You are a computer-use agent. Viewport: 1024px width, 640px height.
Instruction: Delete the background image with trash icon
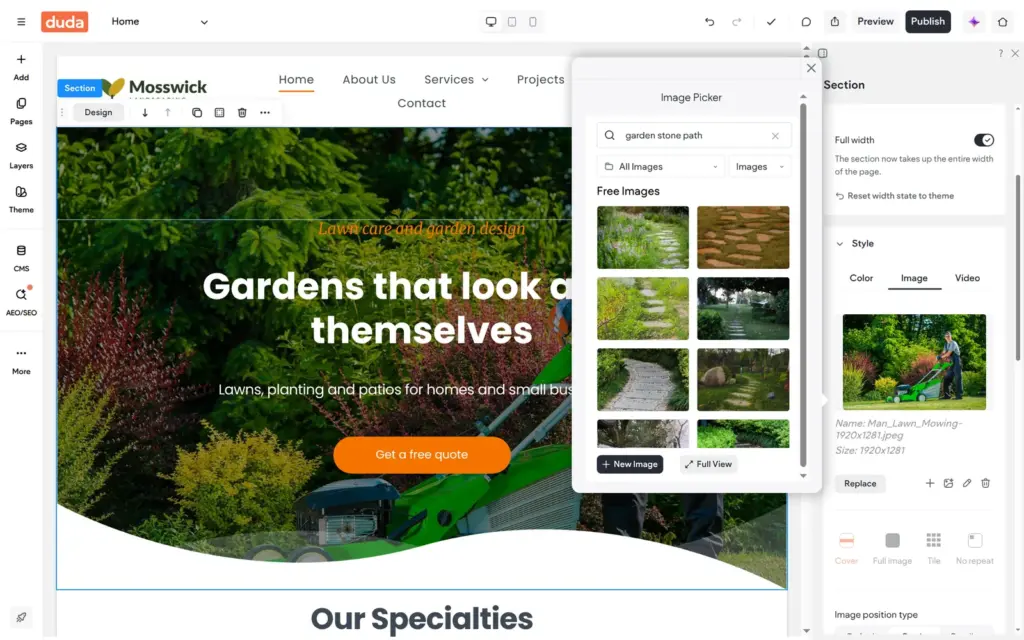pyautogui.click(x=985, y=483)
